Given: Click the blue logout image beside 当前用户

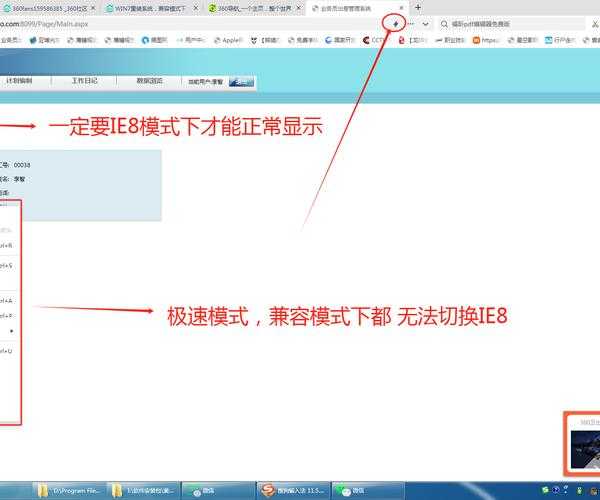Looking at the screenshot, I should click(241, 82).
